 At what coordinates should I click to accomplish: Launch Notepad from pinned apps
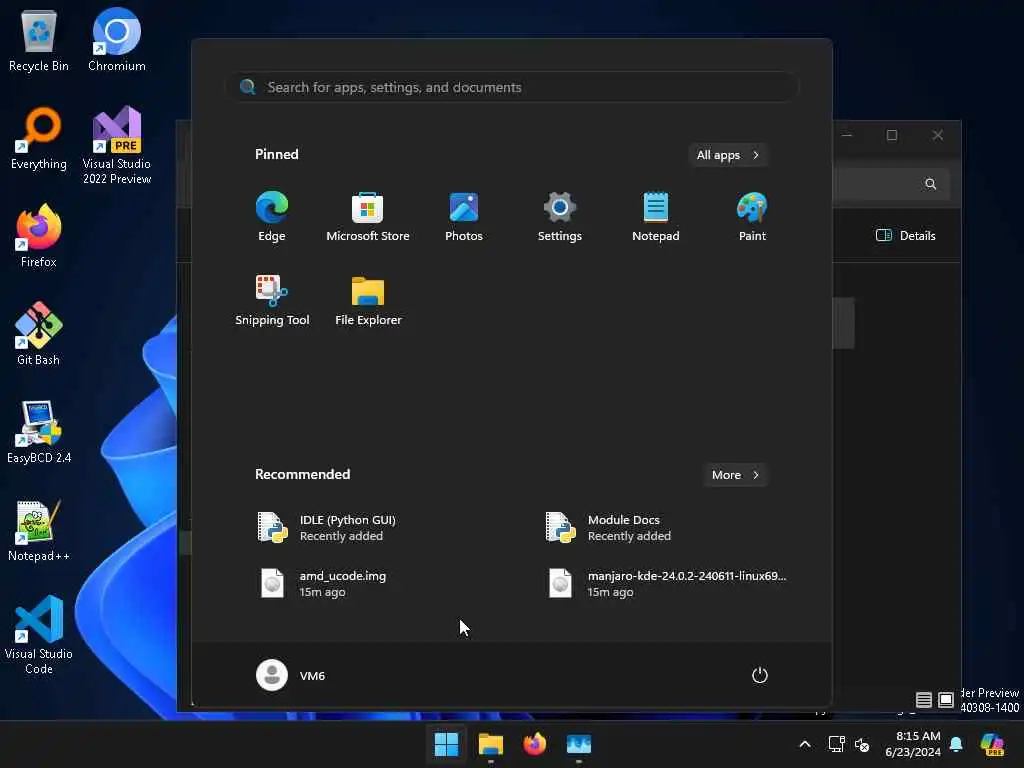pos(656,217)
